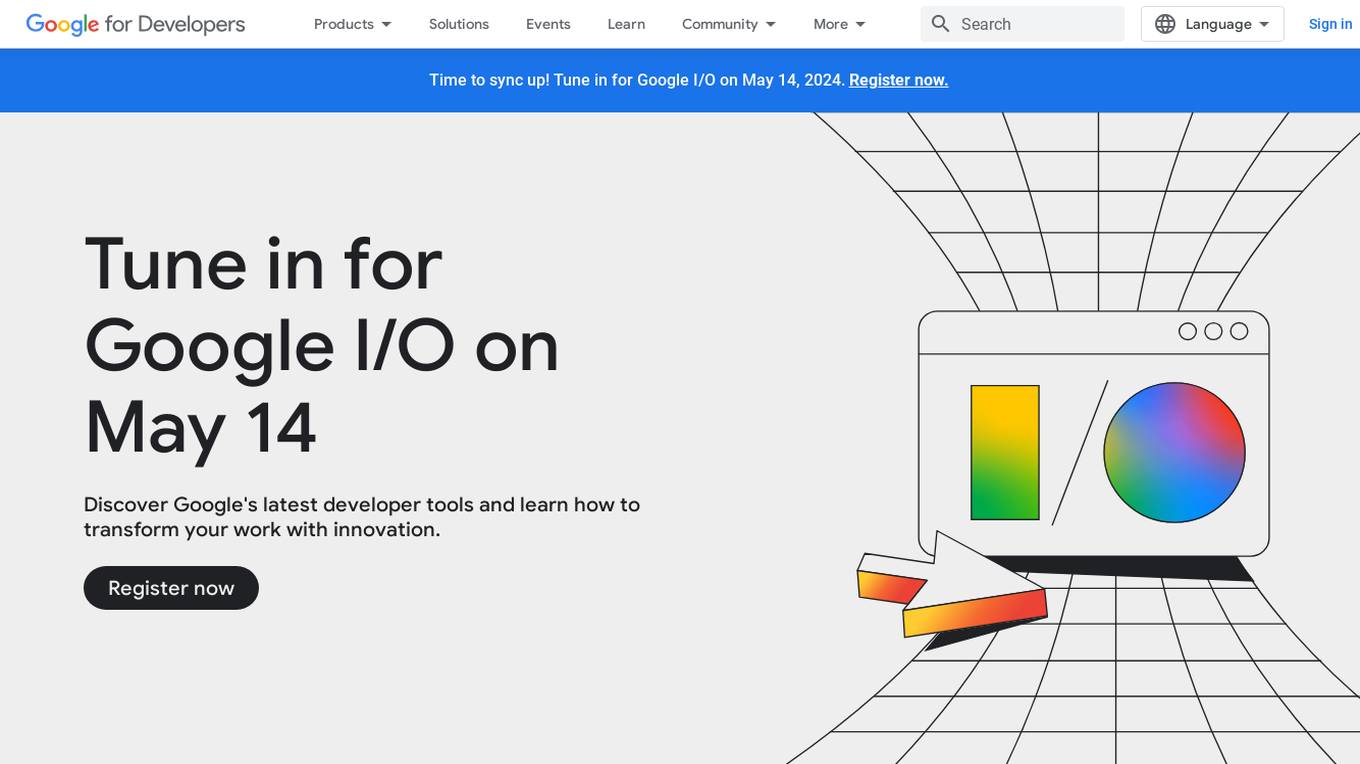Click the yellow-green rectangle I graphic
The image size is (1360, 764).
click(1005, 452)
